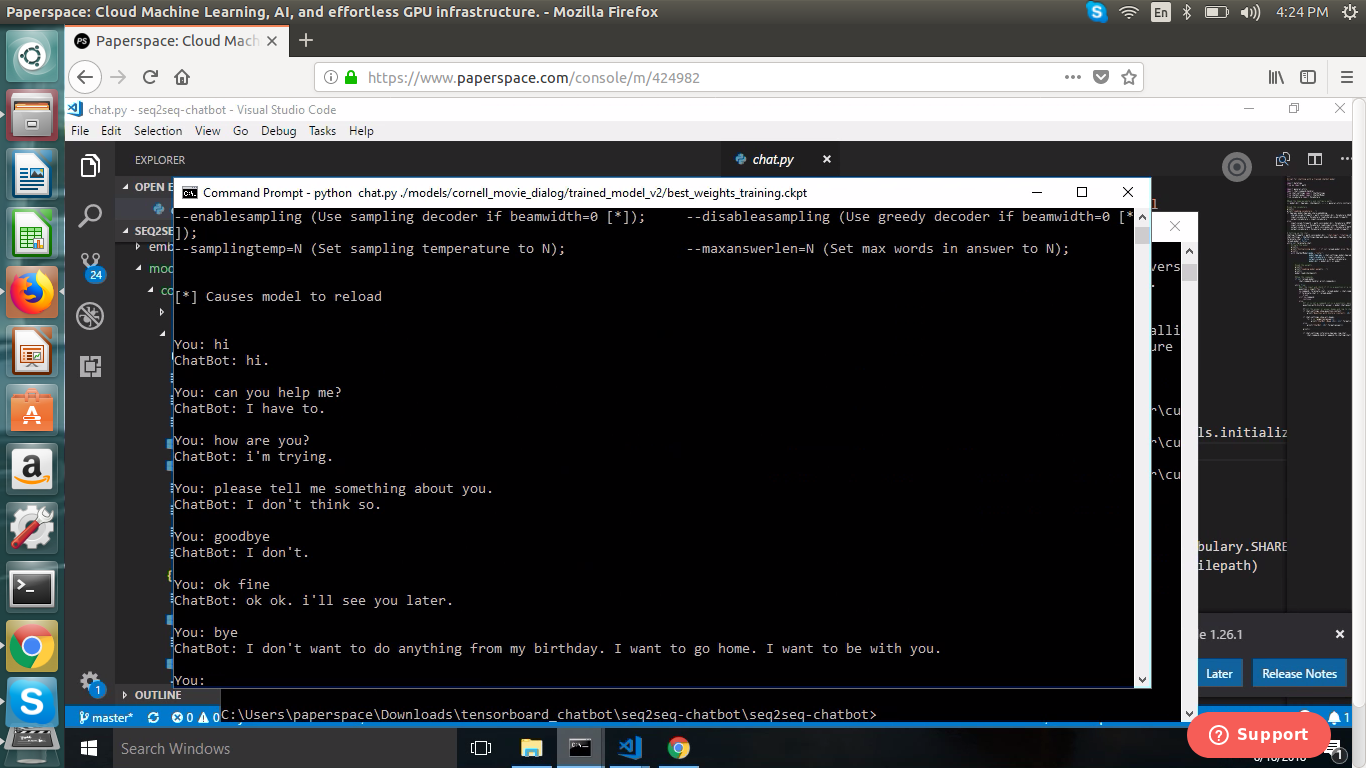This screenshot has height=768, width=1366.
Task: Open the Terminal from Ubuntu dock
Action: [32, 588]
